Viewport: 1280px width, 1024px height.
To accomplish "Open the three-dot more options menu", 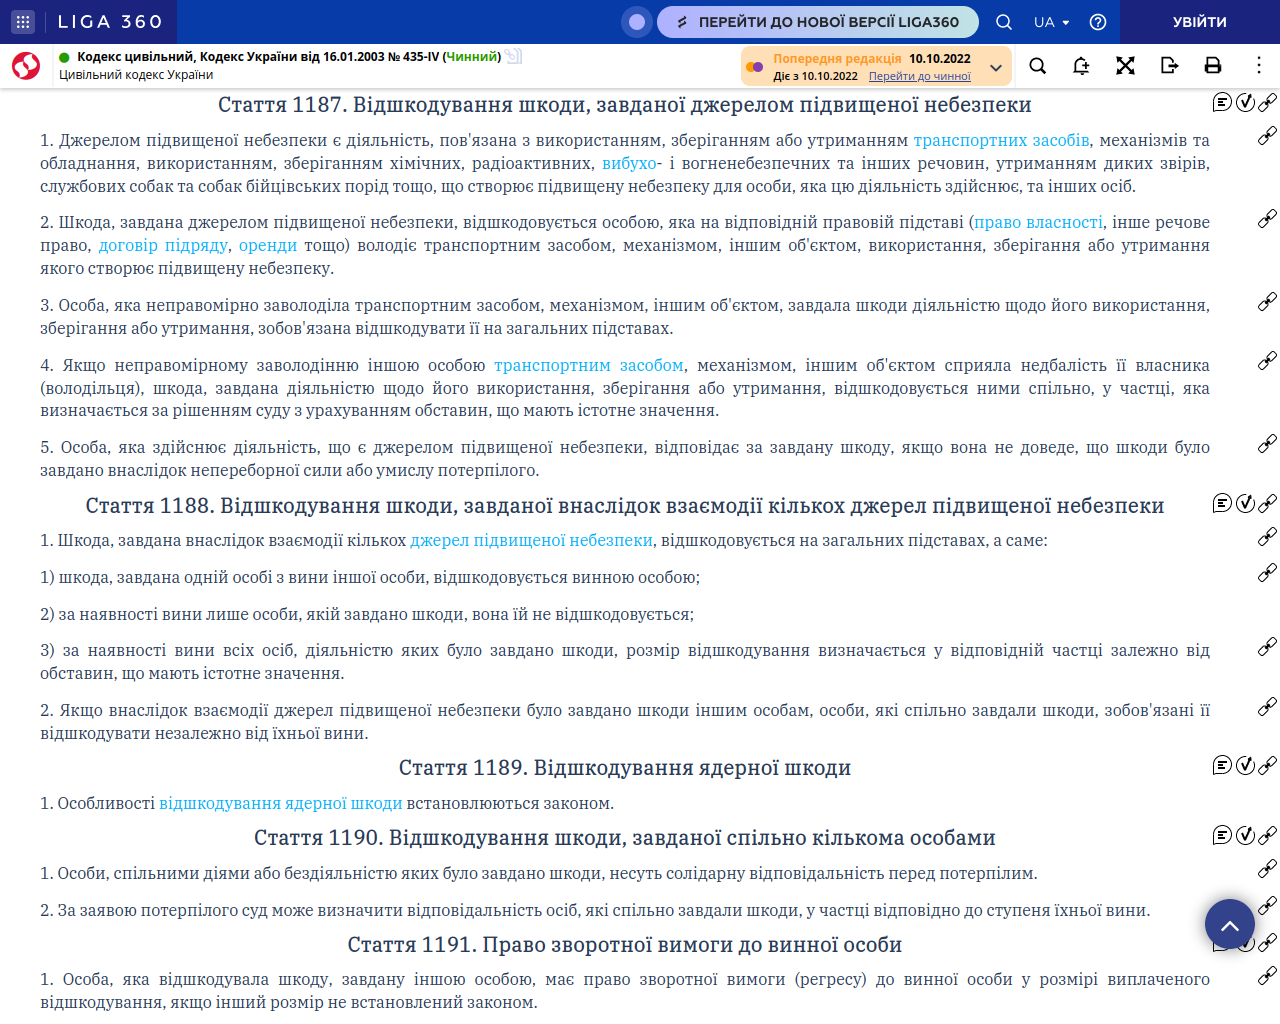I will click(1258, 66).
